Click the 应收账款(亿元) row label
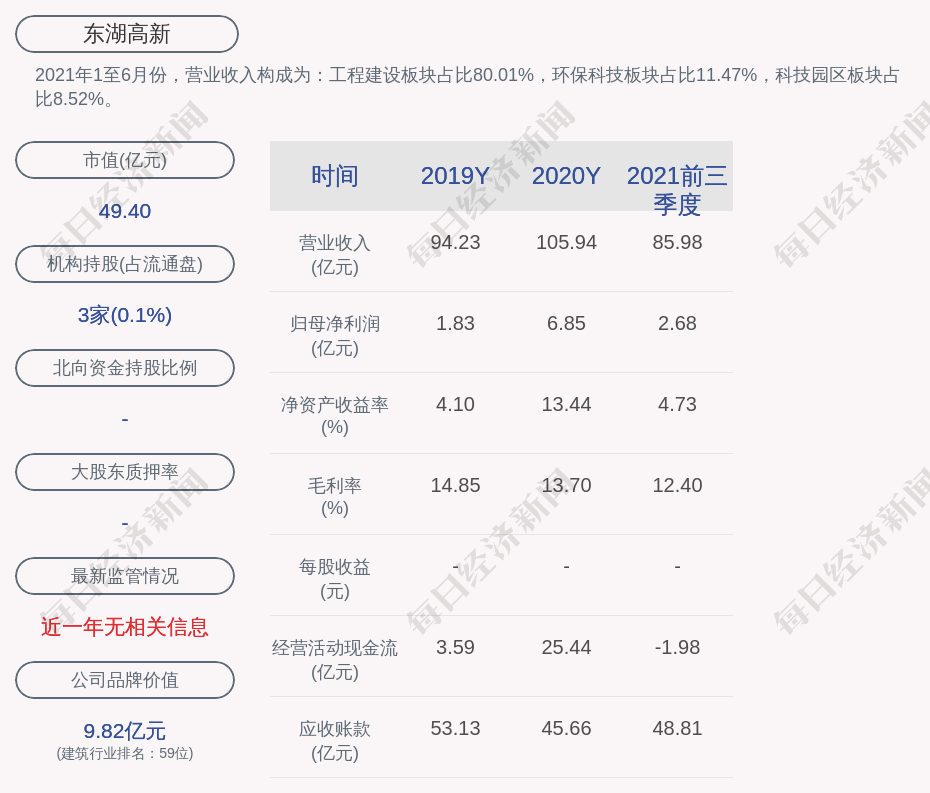 pos(335,741)
